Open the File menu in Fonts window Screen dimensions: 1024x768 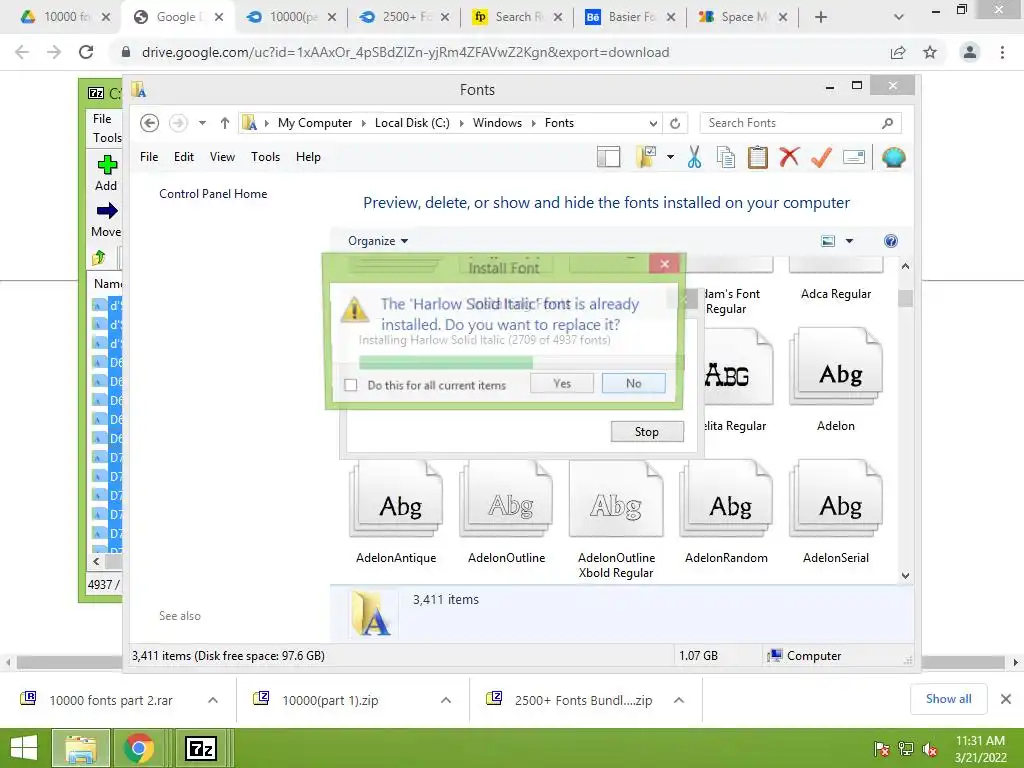(x=149, y=157)
